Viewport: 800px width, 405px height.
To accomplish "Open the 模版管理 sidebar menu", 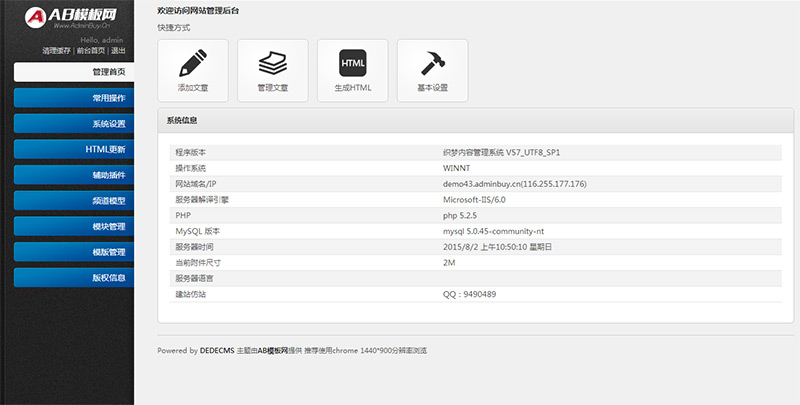I will tap(74, 252).
